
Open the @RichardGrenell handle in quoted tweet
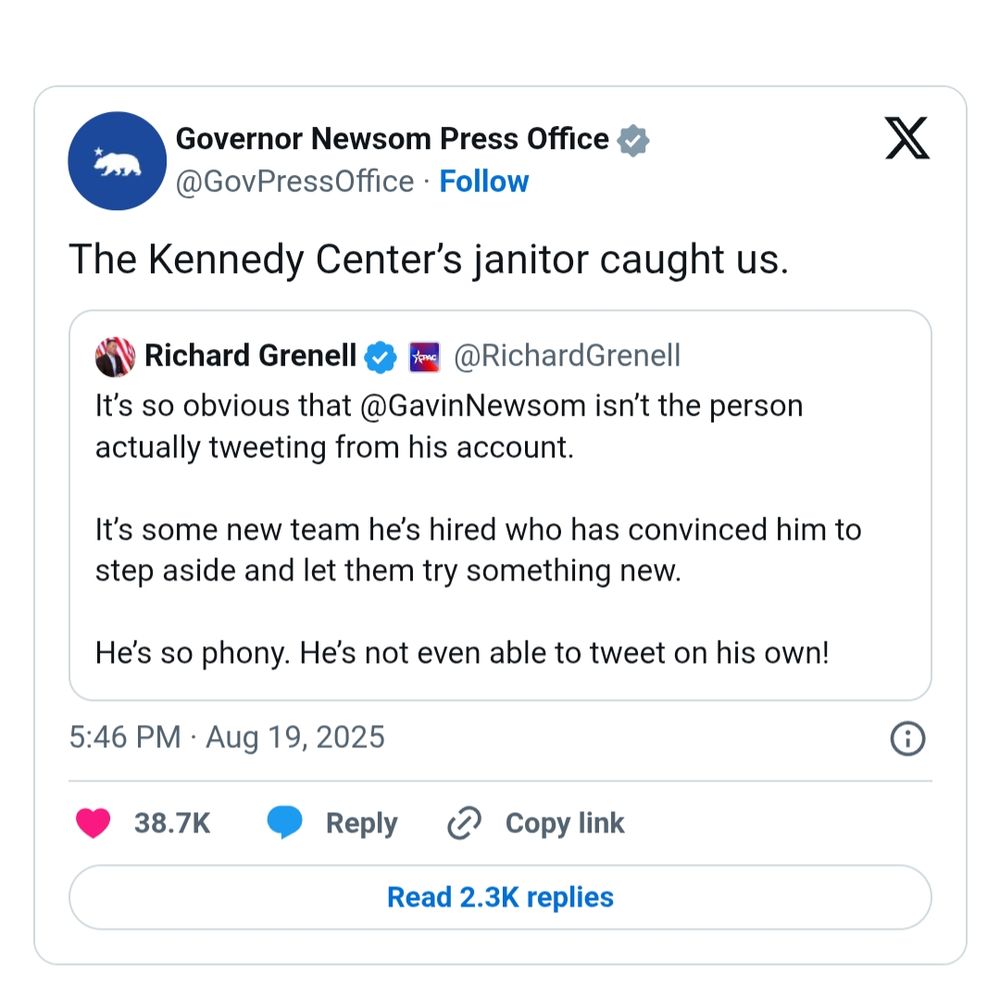click(x=567, y=356)
